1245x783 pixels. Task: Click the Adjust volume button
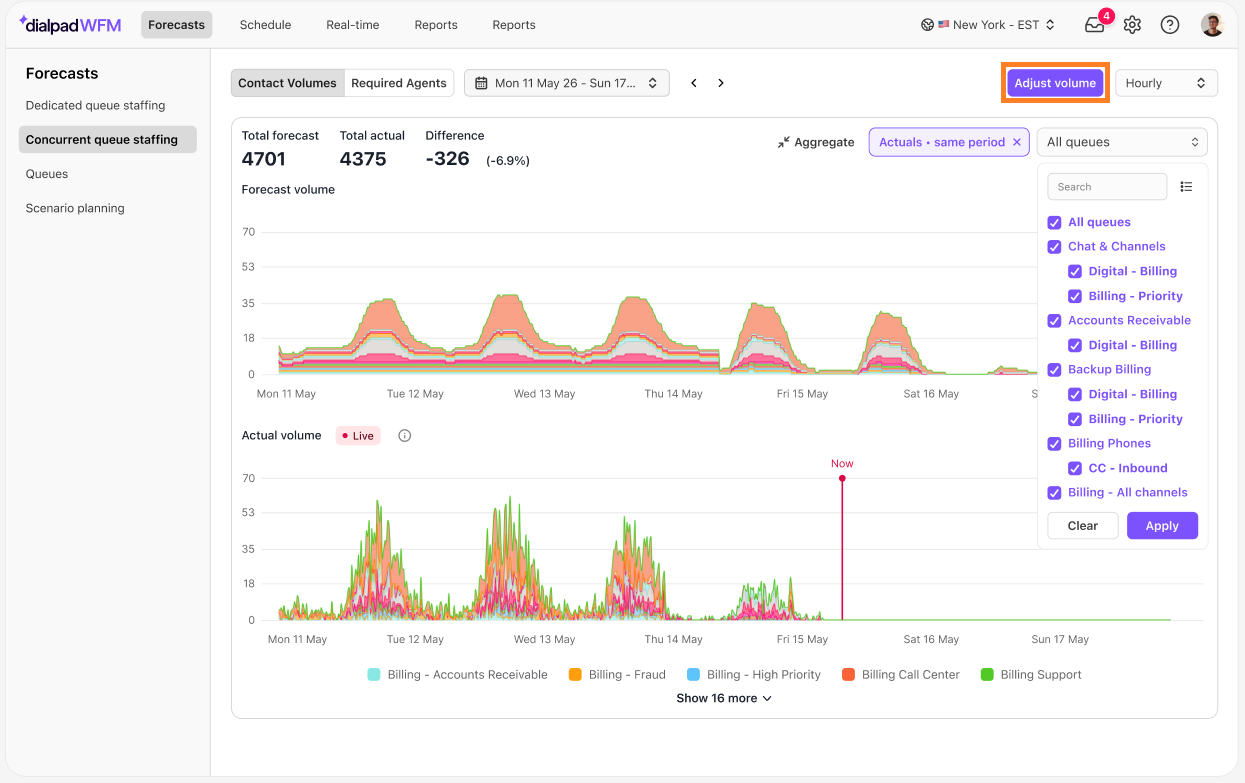1055,83
